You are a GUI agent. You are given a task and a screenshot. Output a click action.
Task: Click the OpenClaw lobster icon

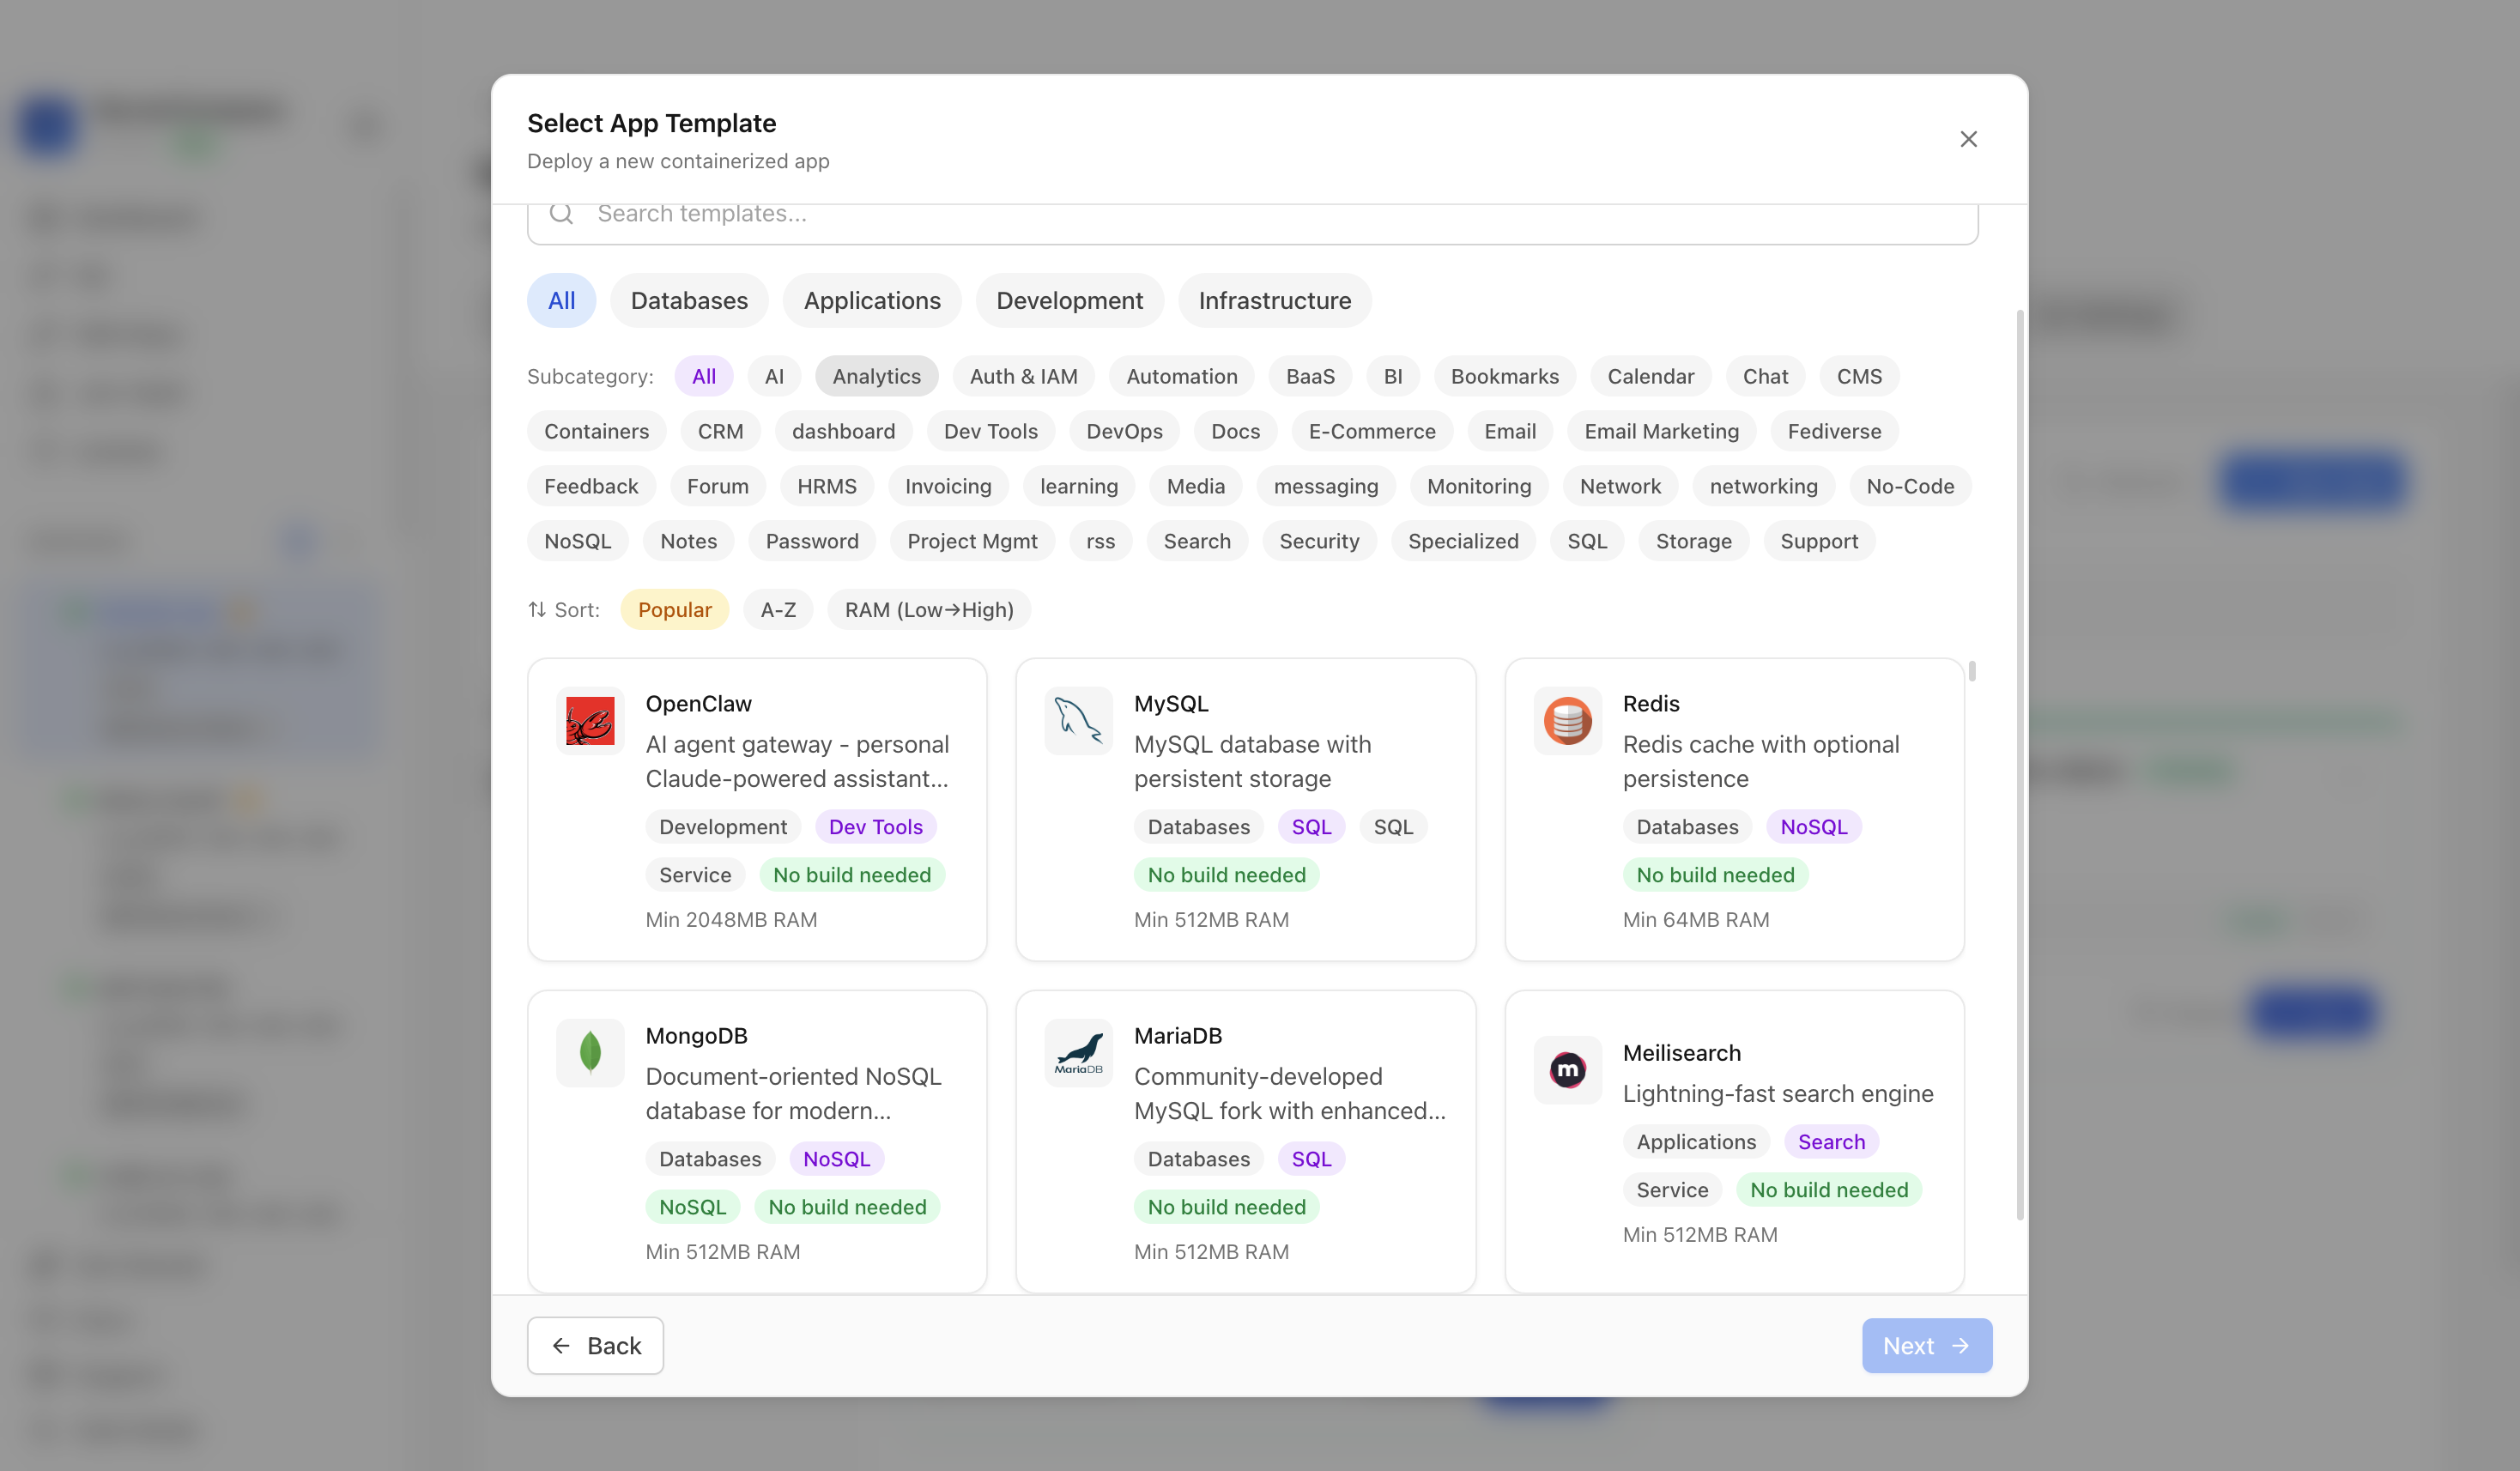[x=590, y=721]
